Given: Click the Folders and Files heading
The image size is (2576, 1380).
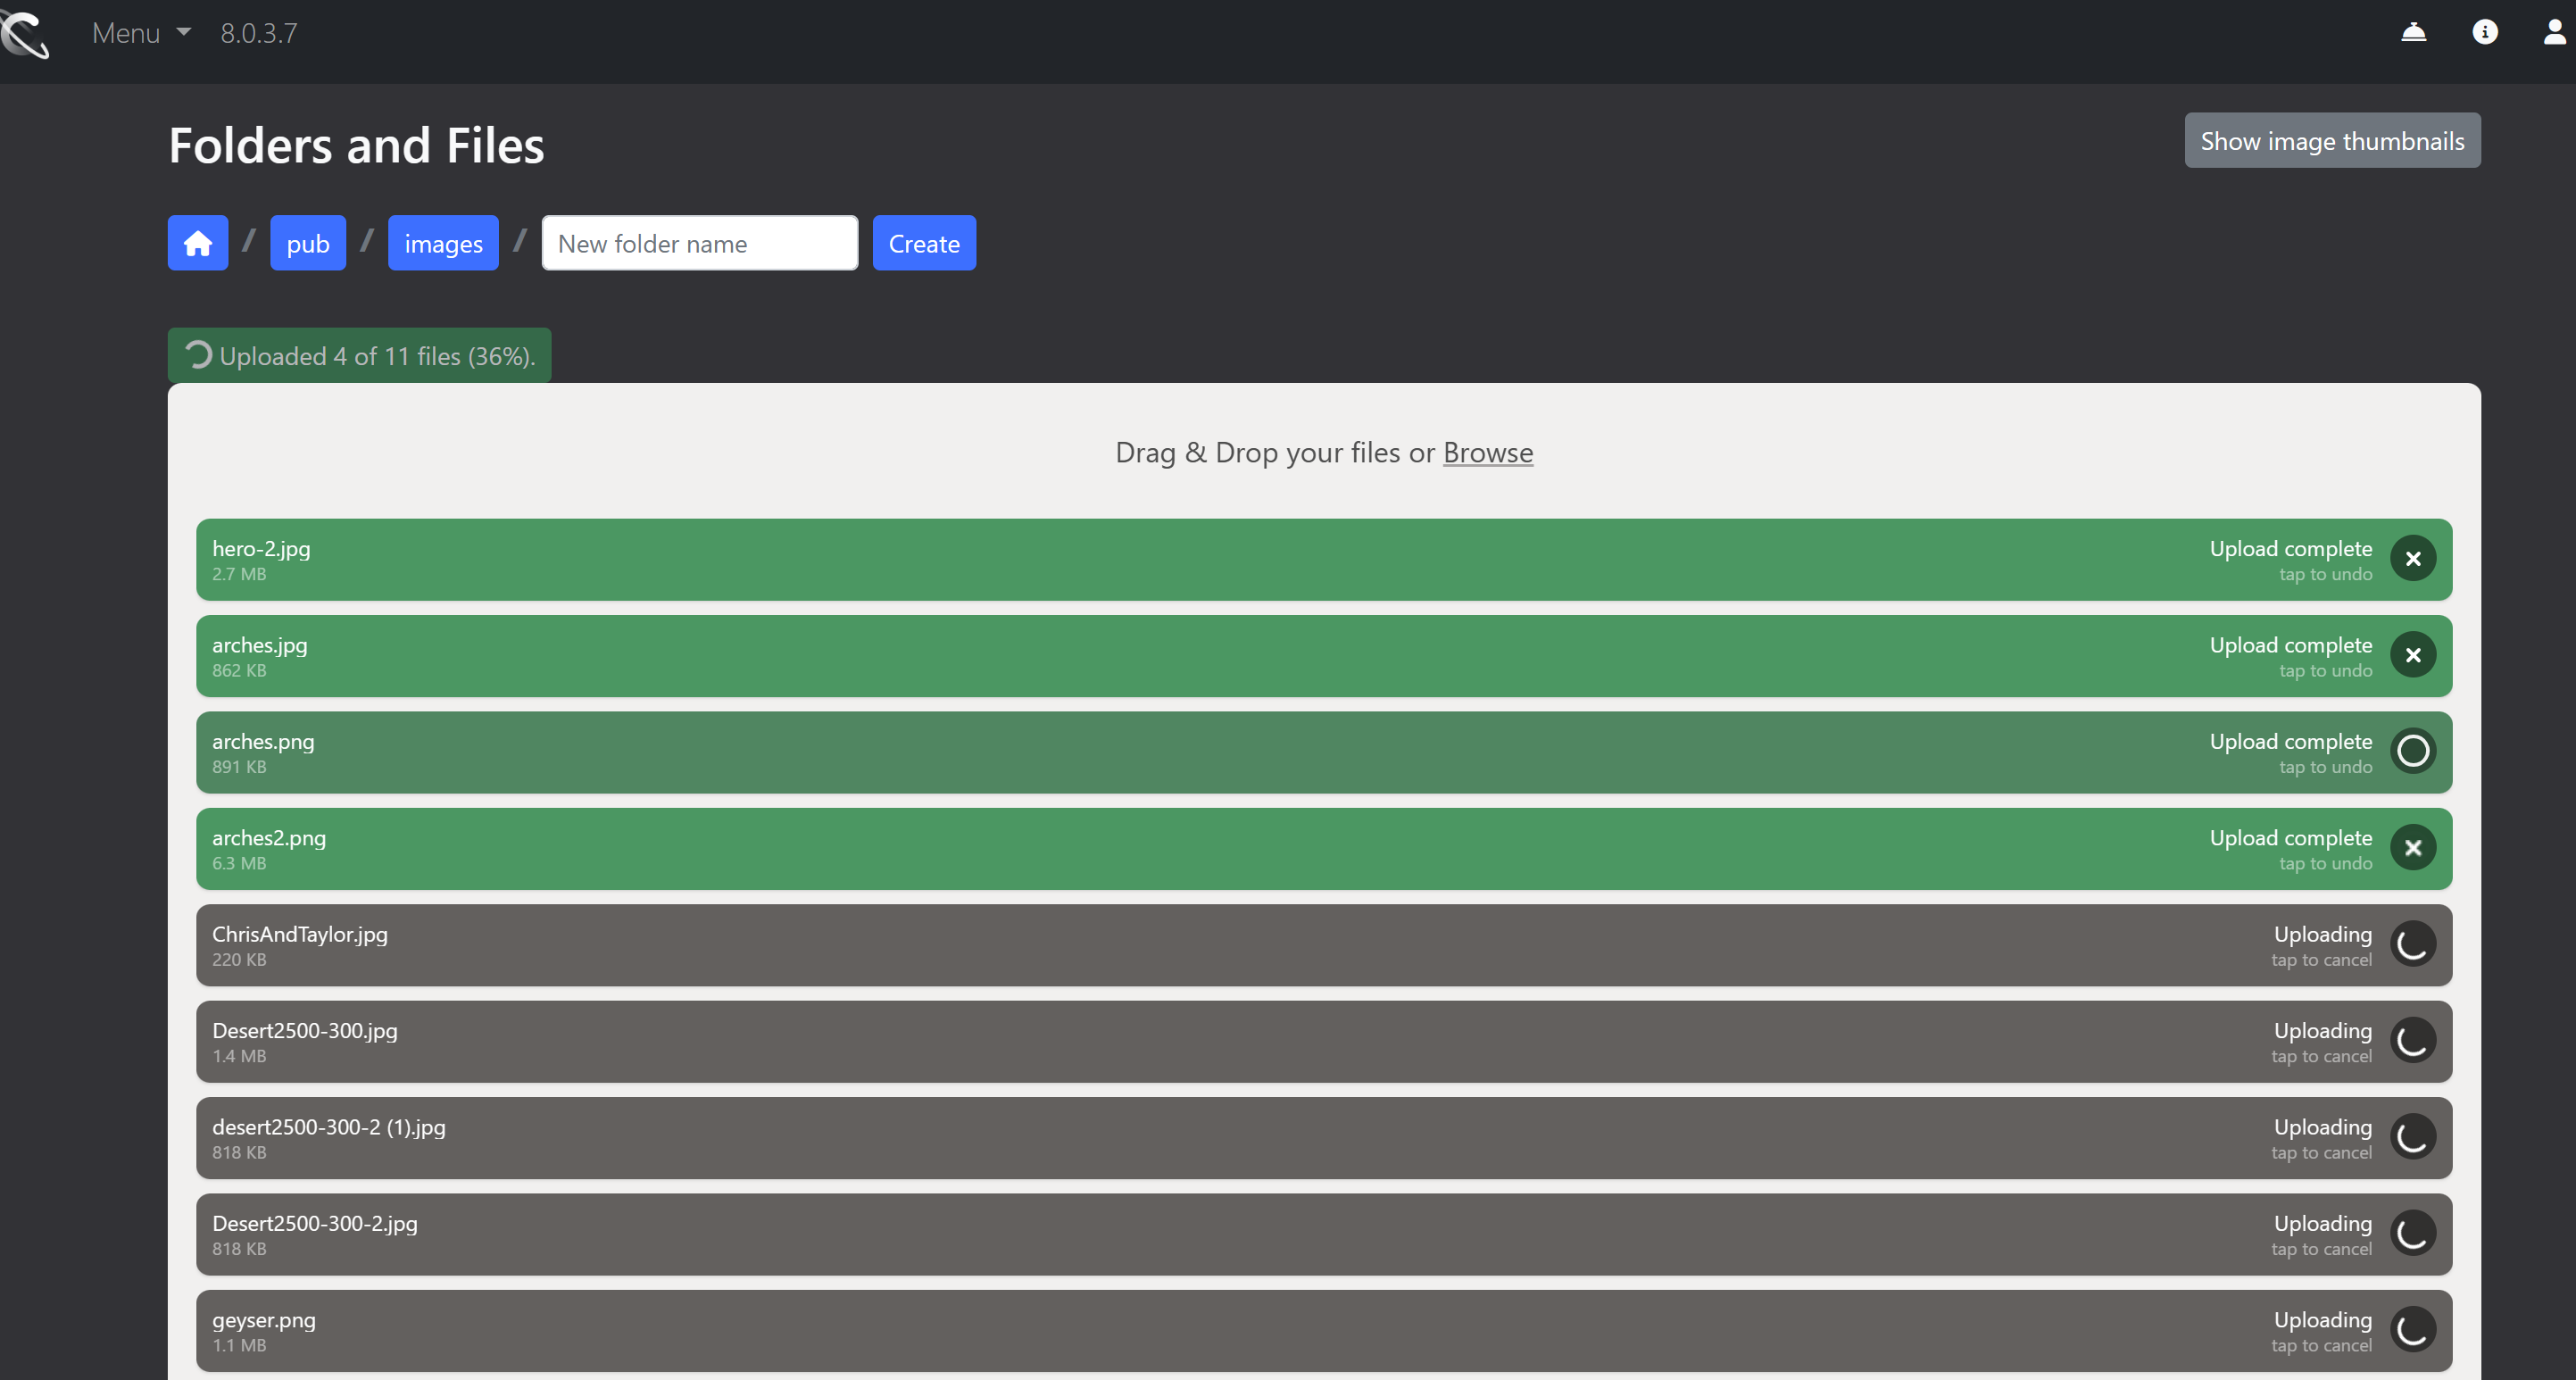Looking at the screenshot, I should (x=356, y=145).
